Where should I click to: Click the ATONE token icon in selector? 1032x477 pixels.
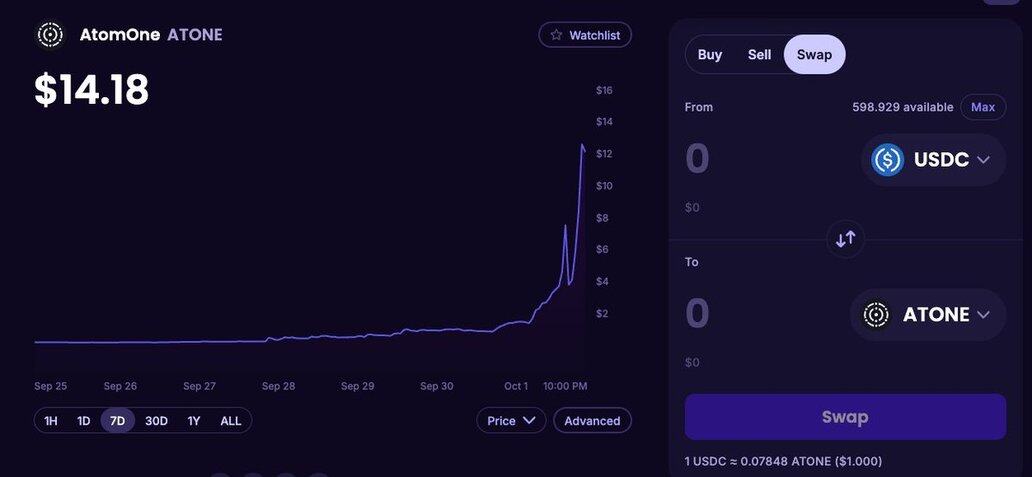pyautogui.click(x=876, y=315)
